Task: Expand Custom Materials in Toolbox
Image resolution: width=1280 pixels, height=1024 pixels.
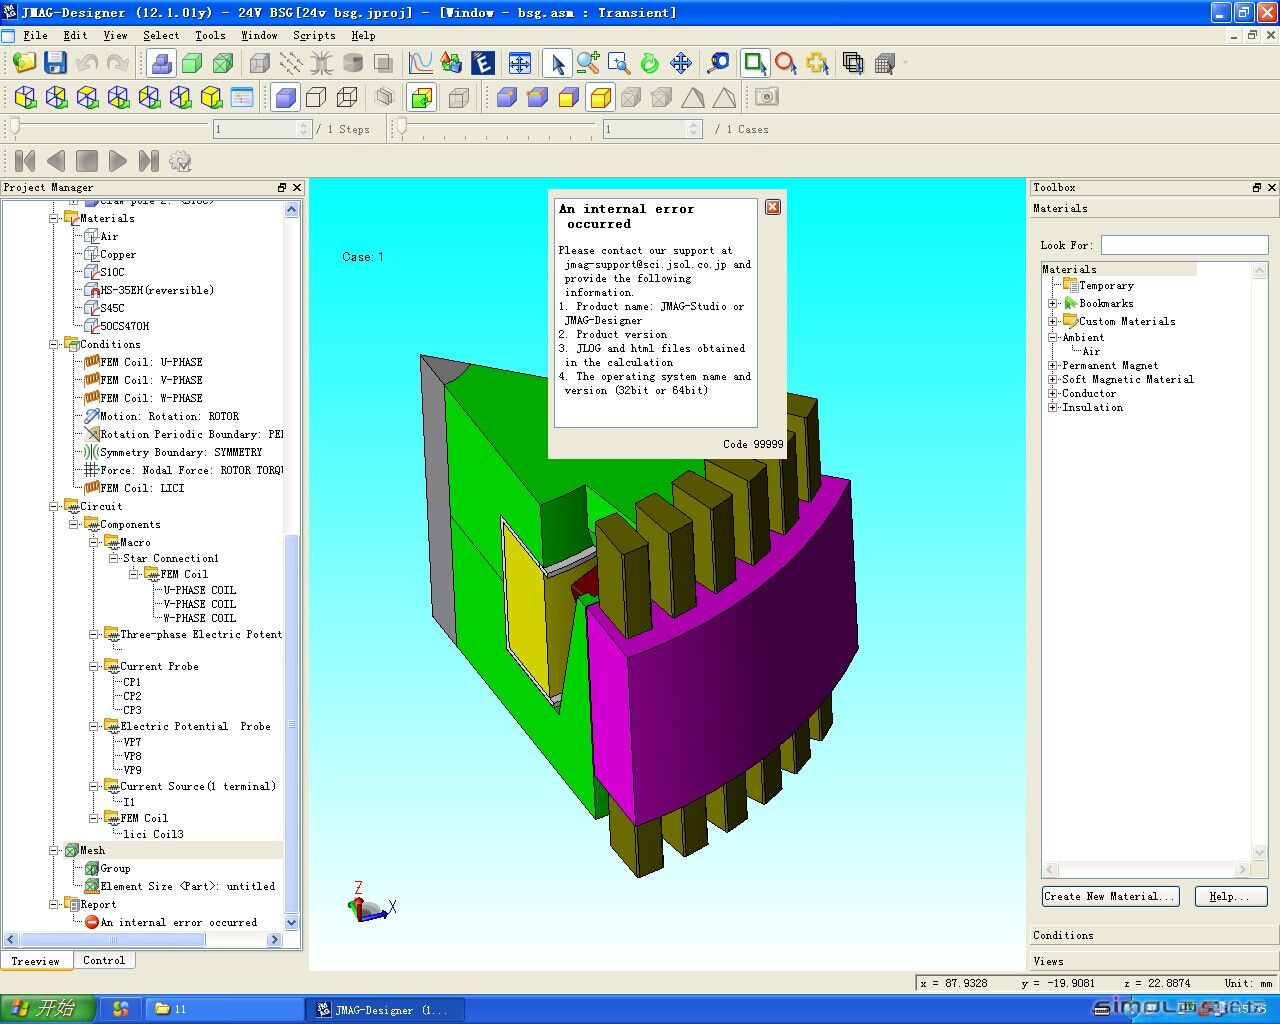Action: [x=1052, y=321]
